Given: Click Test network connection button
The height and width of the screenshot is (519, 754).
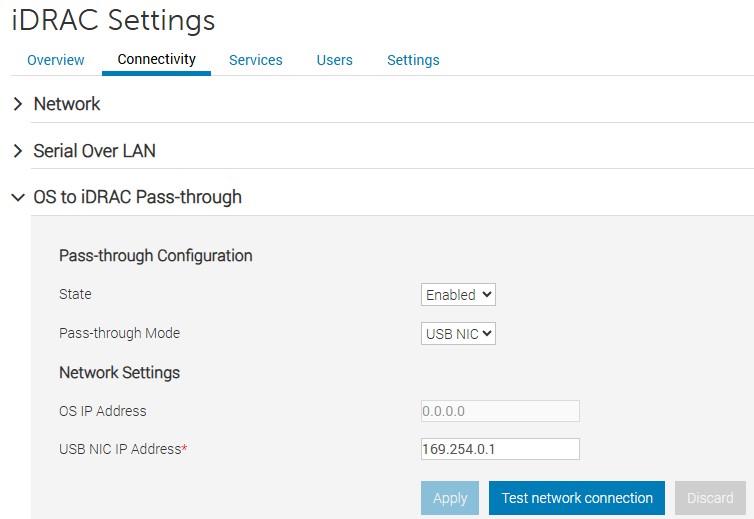Looking at the screenshot, I should pyautogui.click(x=577, y=498).
